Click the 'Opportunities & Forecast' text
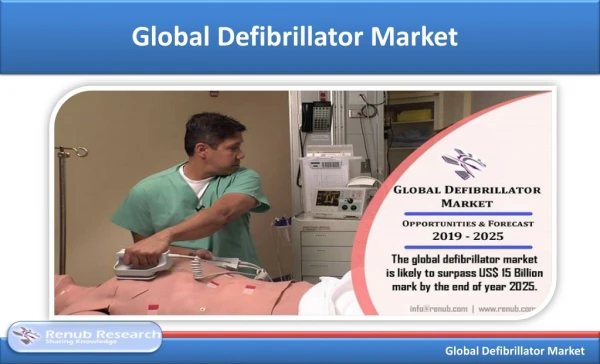600x364 pixels. (468, 224)
